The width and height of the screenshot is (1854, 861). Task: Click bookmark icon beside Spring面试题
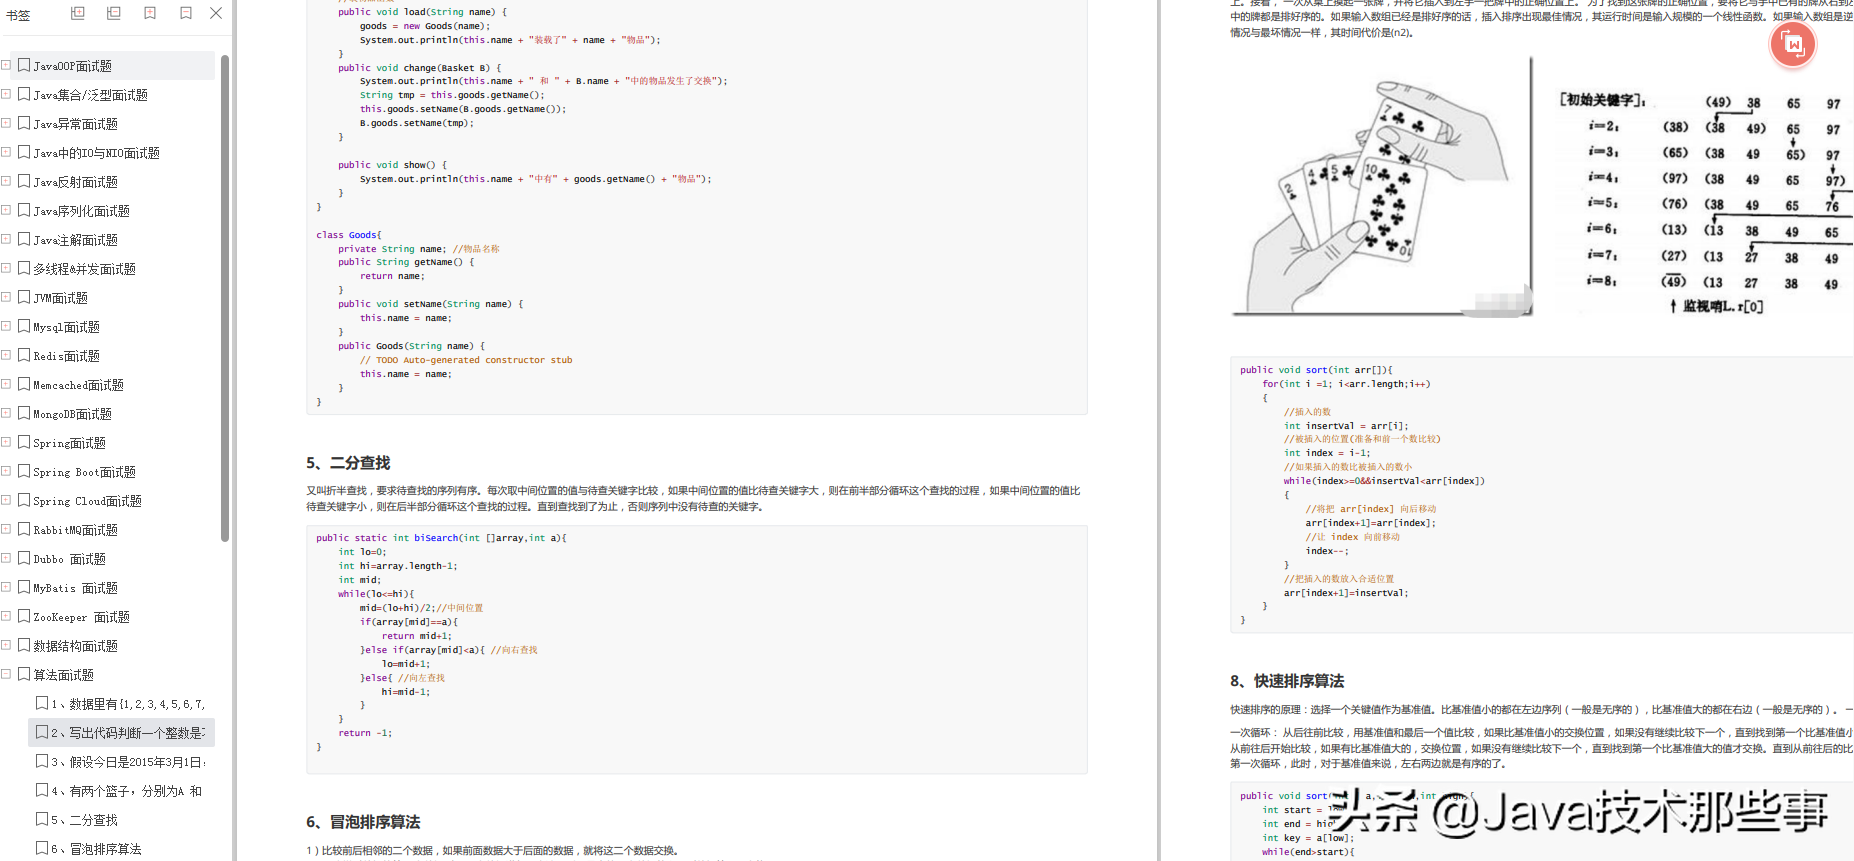pyautogui.click(x=24, y=442)
